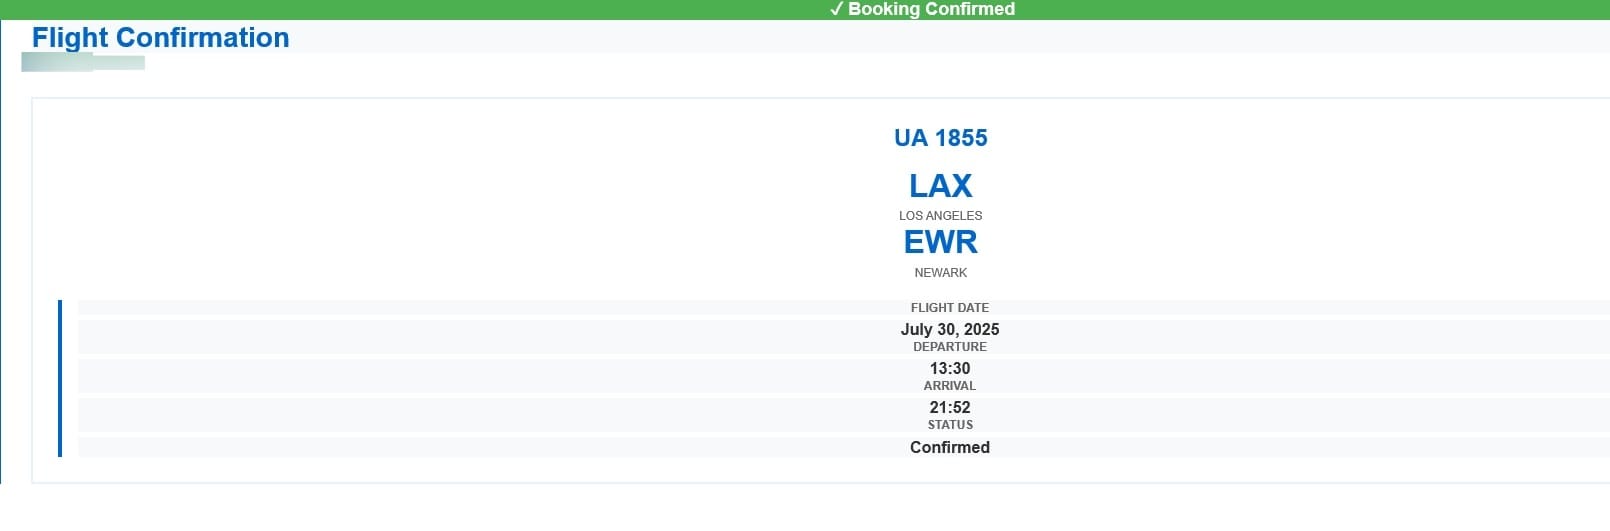The image size is (1610, 531).
Task: Select the July 30, 2025 date value
Action: pos(950,329)
